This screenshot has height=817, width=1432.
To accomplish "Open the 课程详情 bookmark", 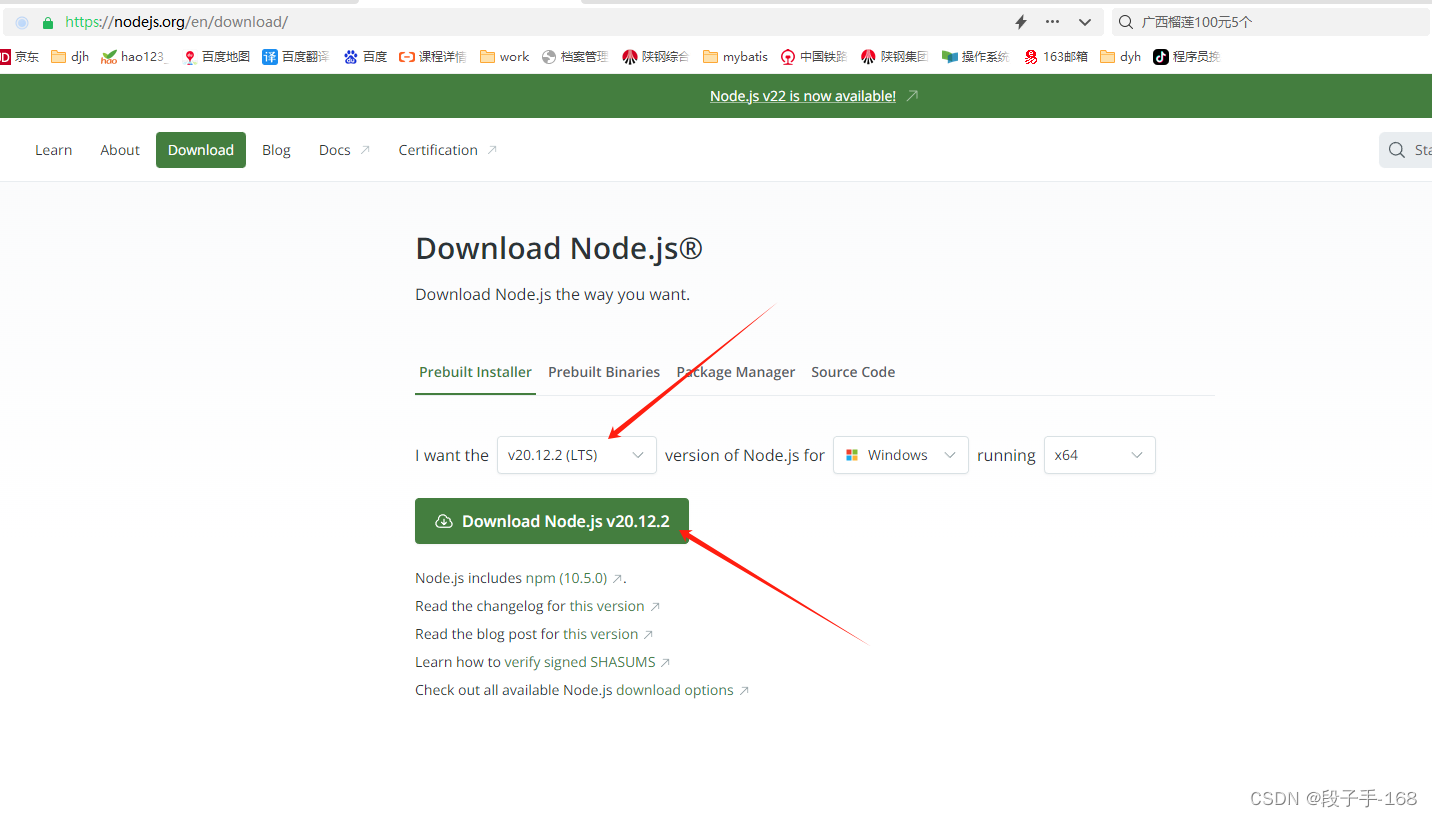I will click(433, 57).
